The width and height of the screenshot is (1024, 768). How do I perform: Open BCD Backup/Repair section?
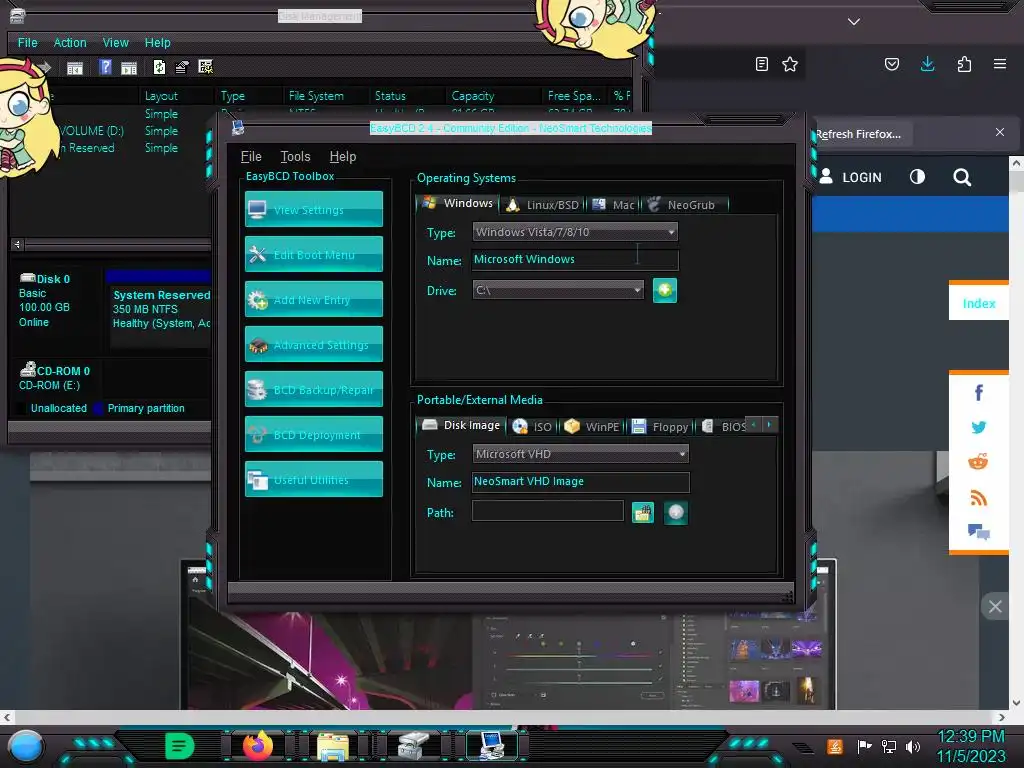tap(313, 389)
